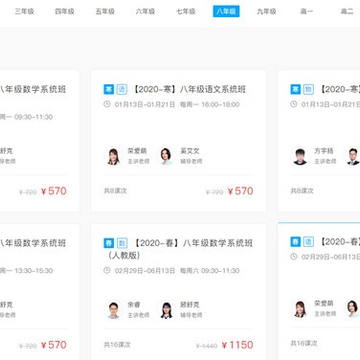Click 顾舒克 name on 数学系统班（人教版） card
This screenshot has width=360, height=360.
point(190,305)
